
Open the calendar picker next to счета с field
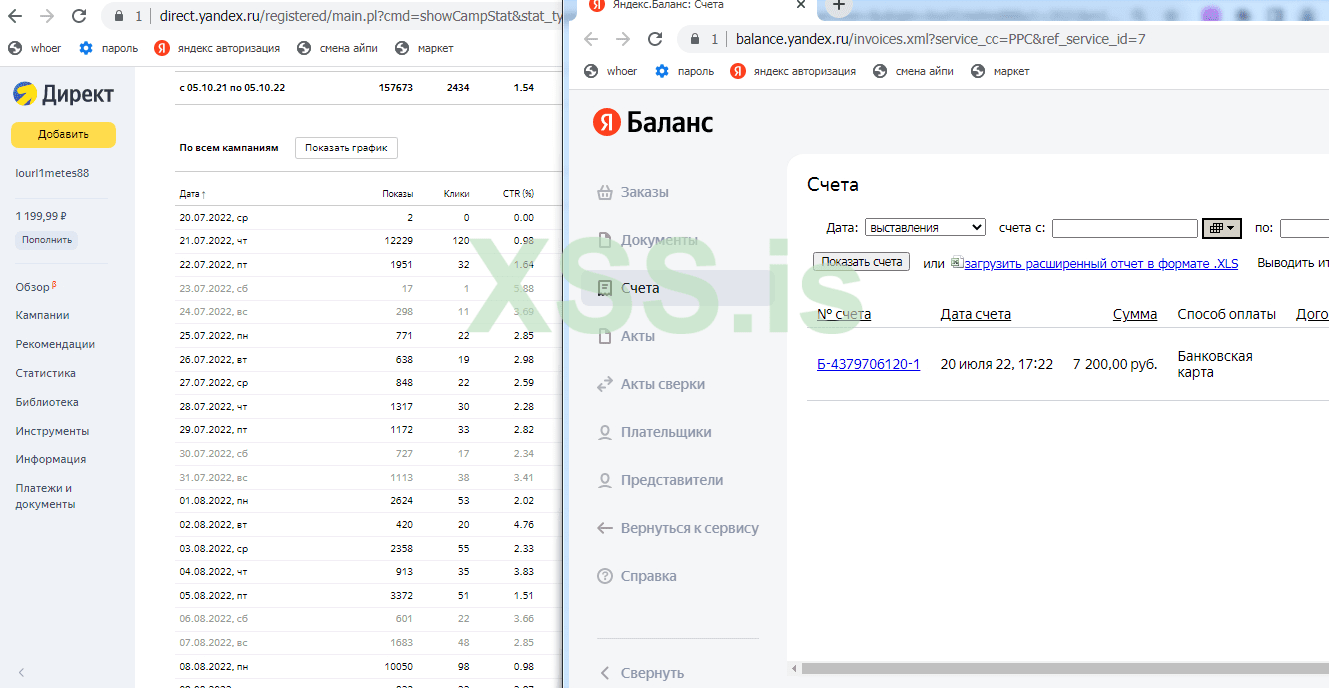pyautogui.click(x=1221, y=228)
